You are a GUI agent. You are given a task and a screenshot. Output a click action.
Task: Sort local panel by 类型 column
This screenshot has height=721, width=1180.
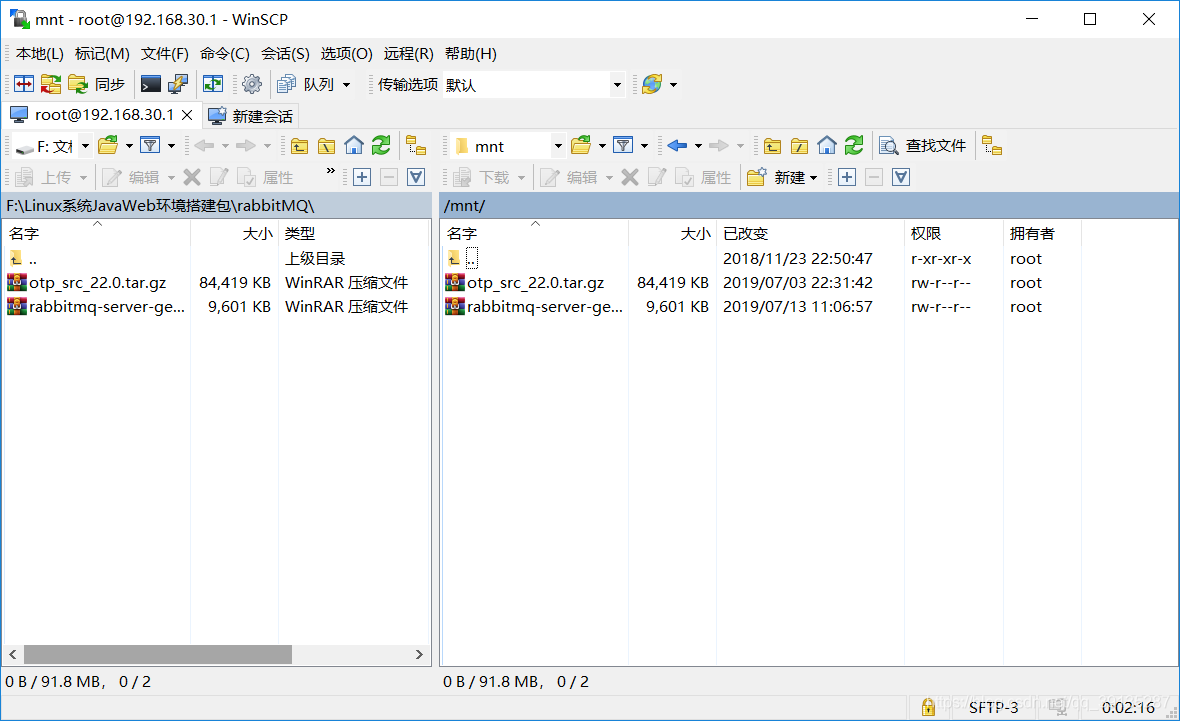(x=352, y=233)
